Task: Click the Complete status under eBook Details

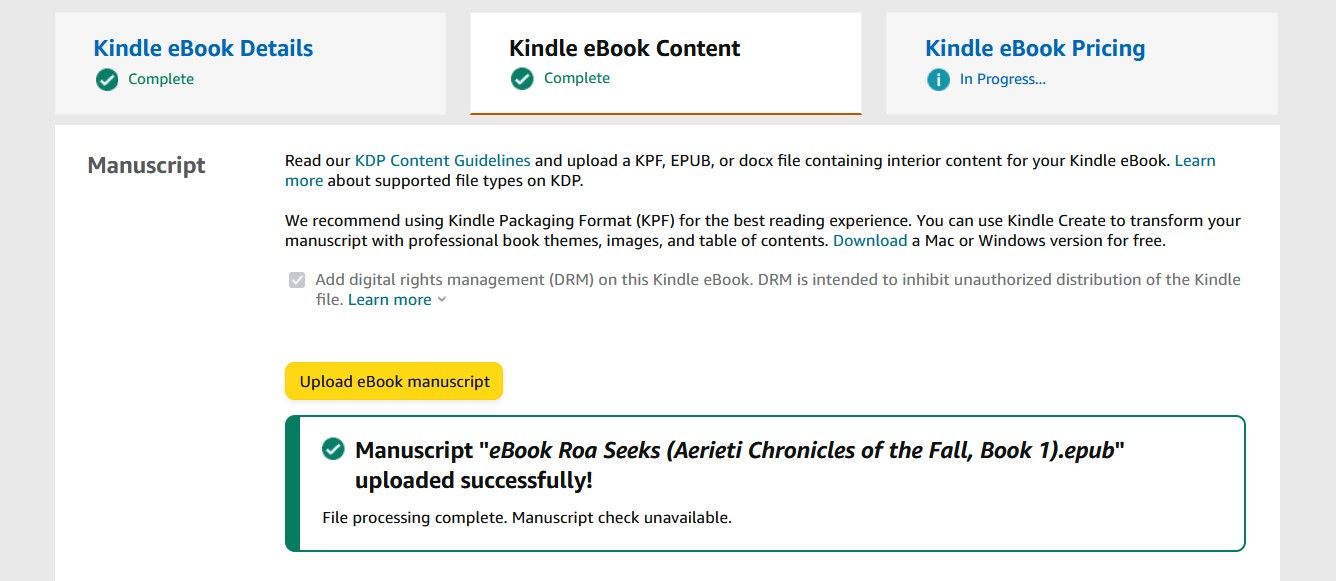Action: coord(161,80)
